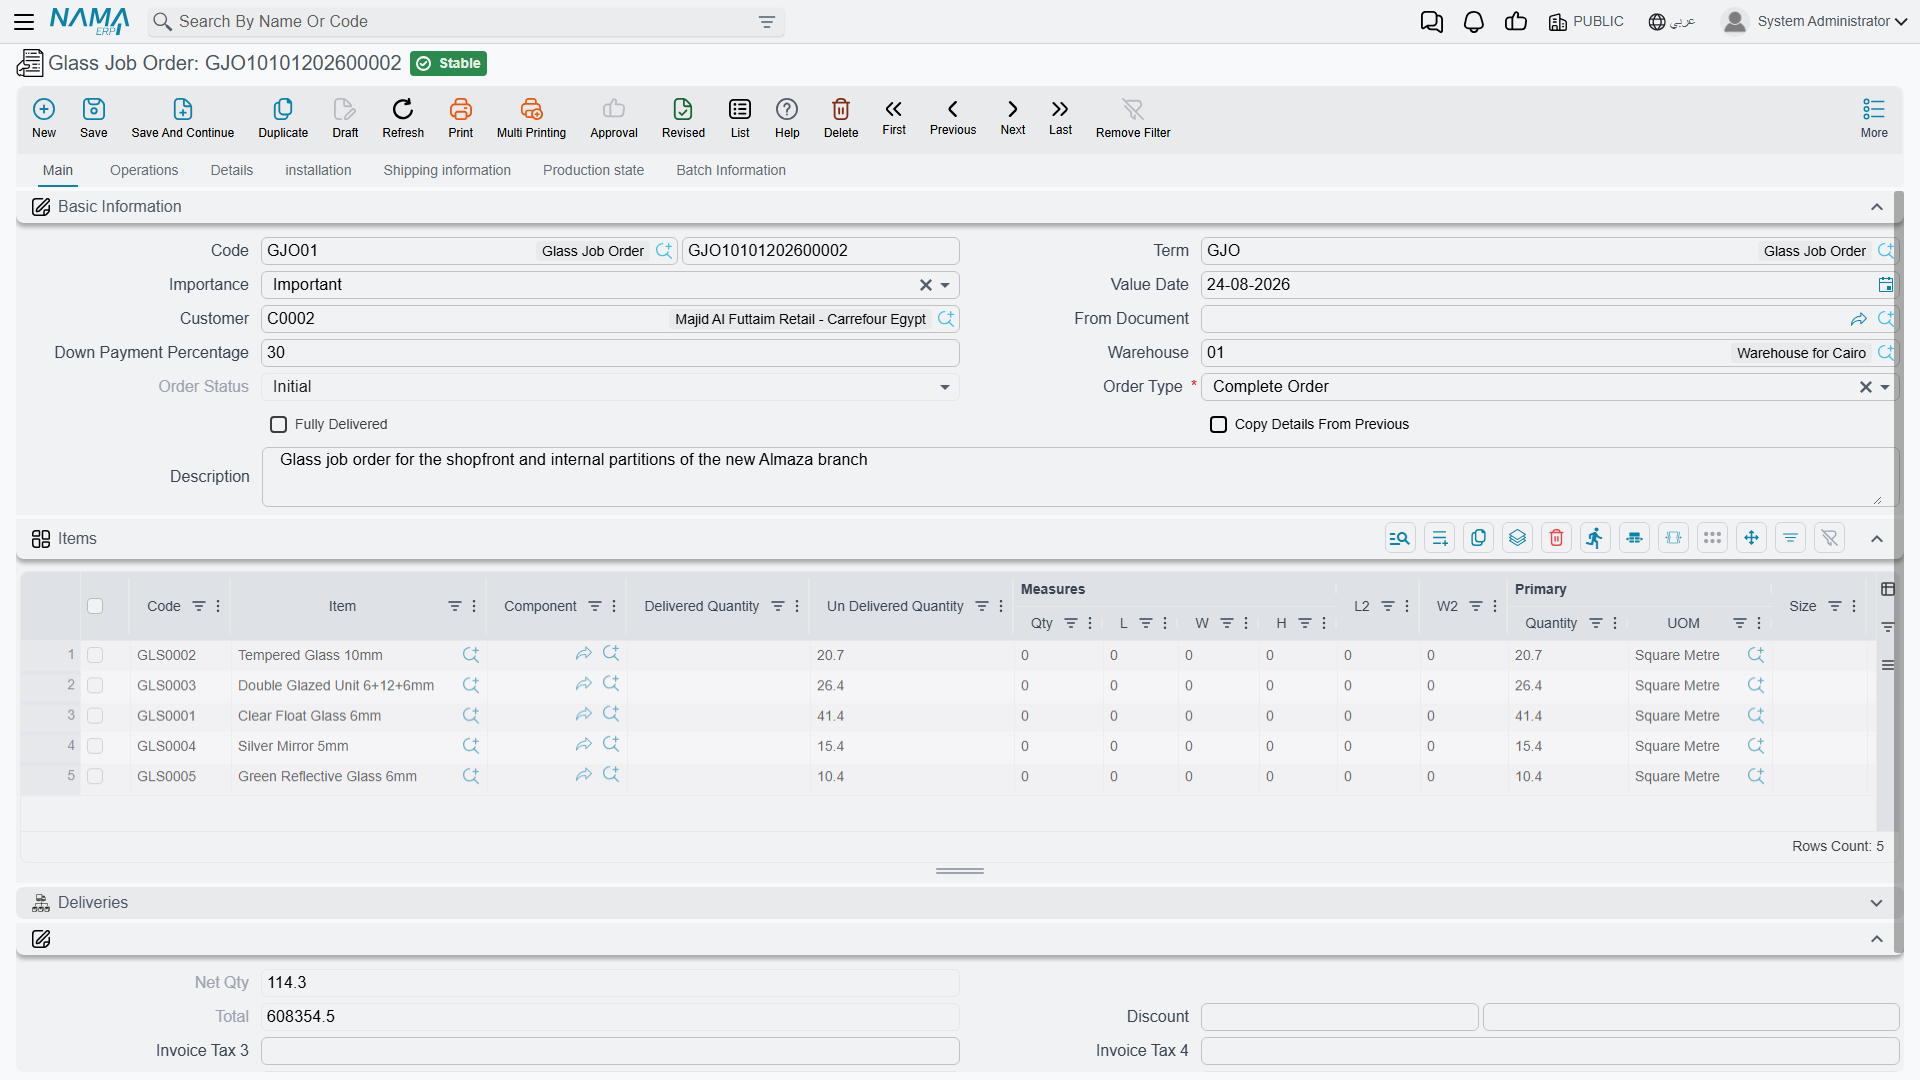This screenshot has width=1920, height=1080.
Task: Click the search rows icon in Items toolbar
Action: (1400, 538)
